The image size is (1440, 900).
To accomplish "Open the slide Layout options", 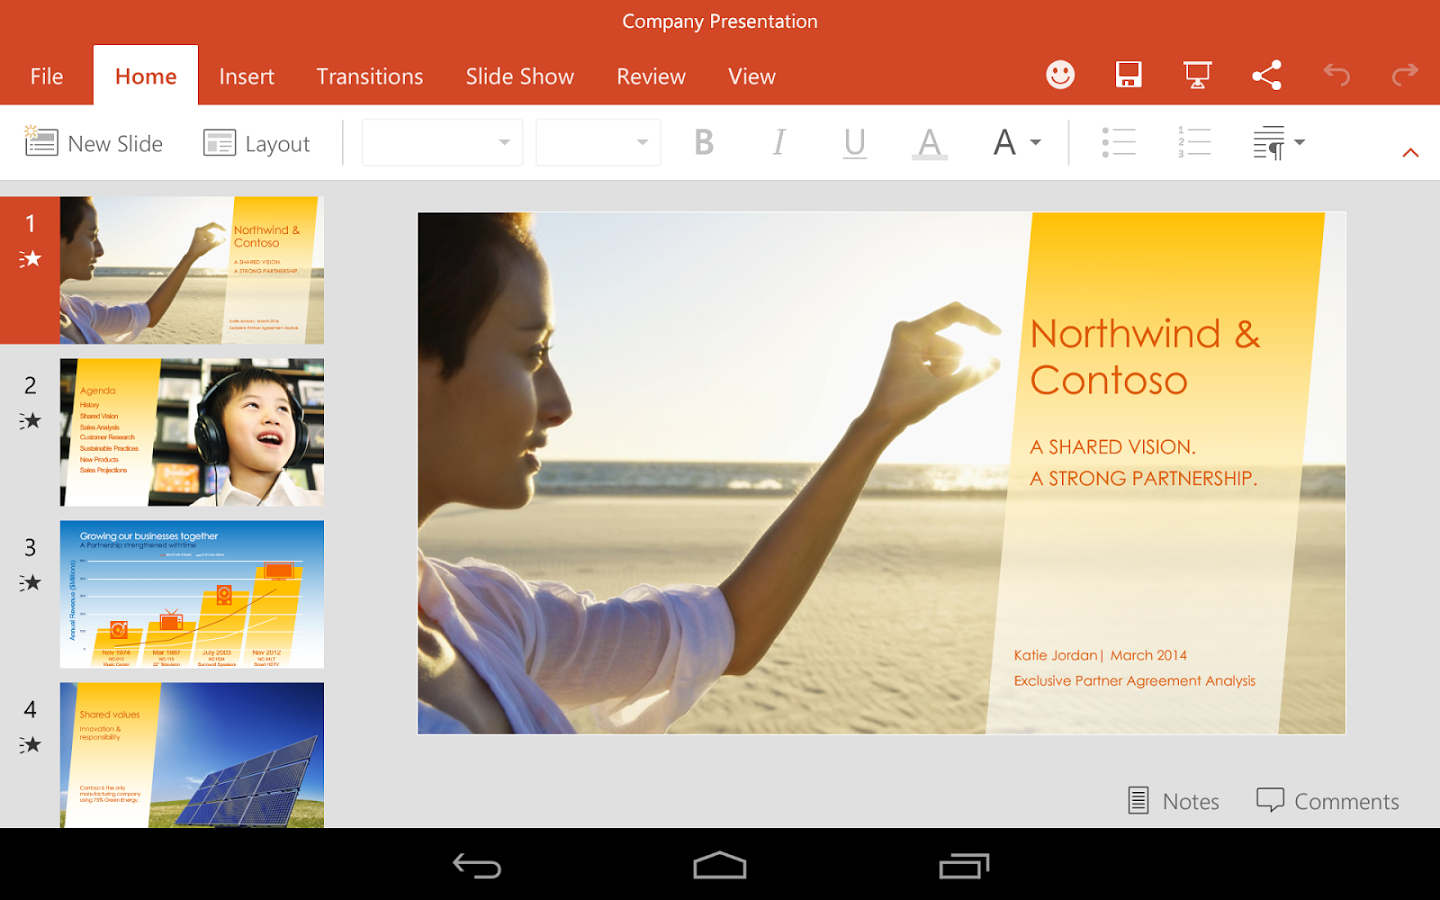I will click(x=257, y=143).
